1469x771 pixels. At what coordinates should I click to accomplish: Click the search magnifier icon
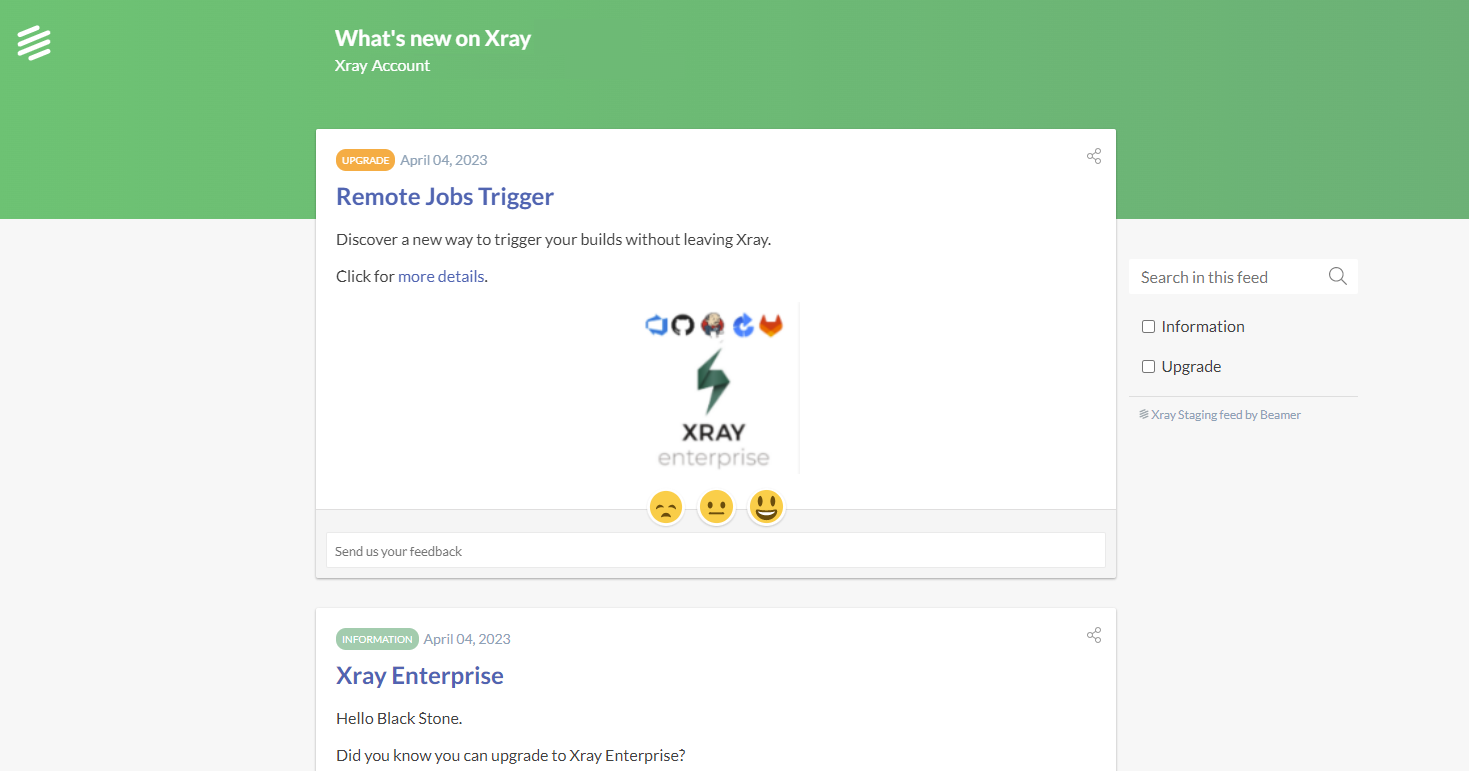click(x=1338, y=277)
